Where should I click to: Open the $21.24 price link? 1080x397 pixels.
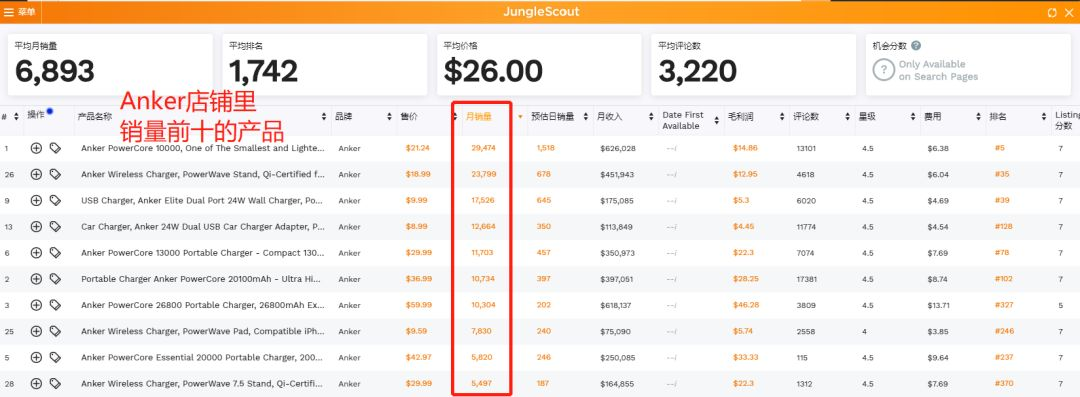[x=418, y=148]
